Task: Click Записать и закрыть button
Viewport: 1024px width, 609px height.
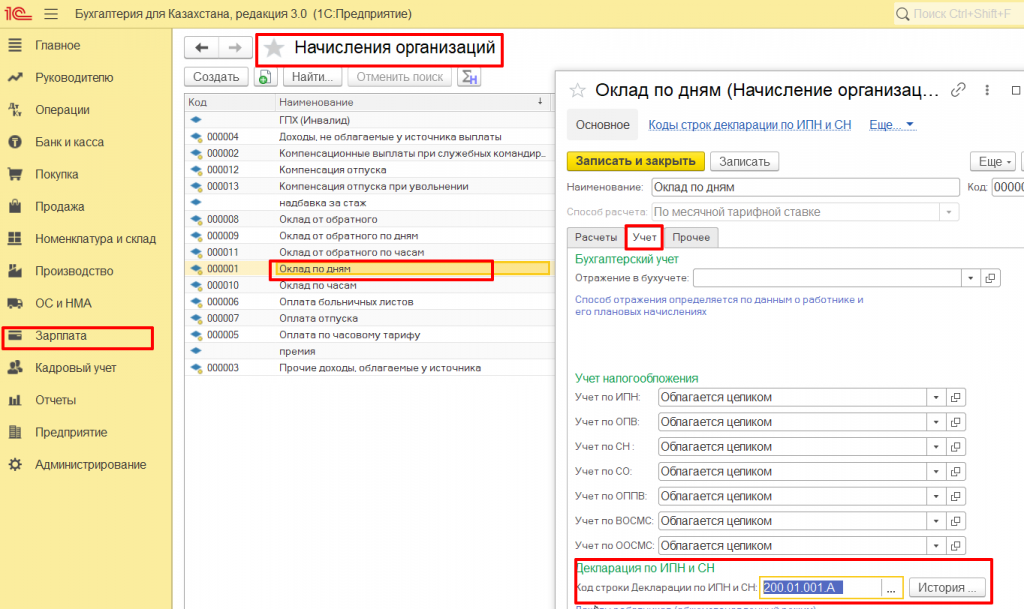Action: 635,161
